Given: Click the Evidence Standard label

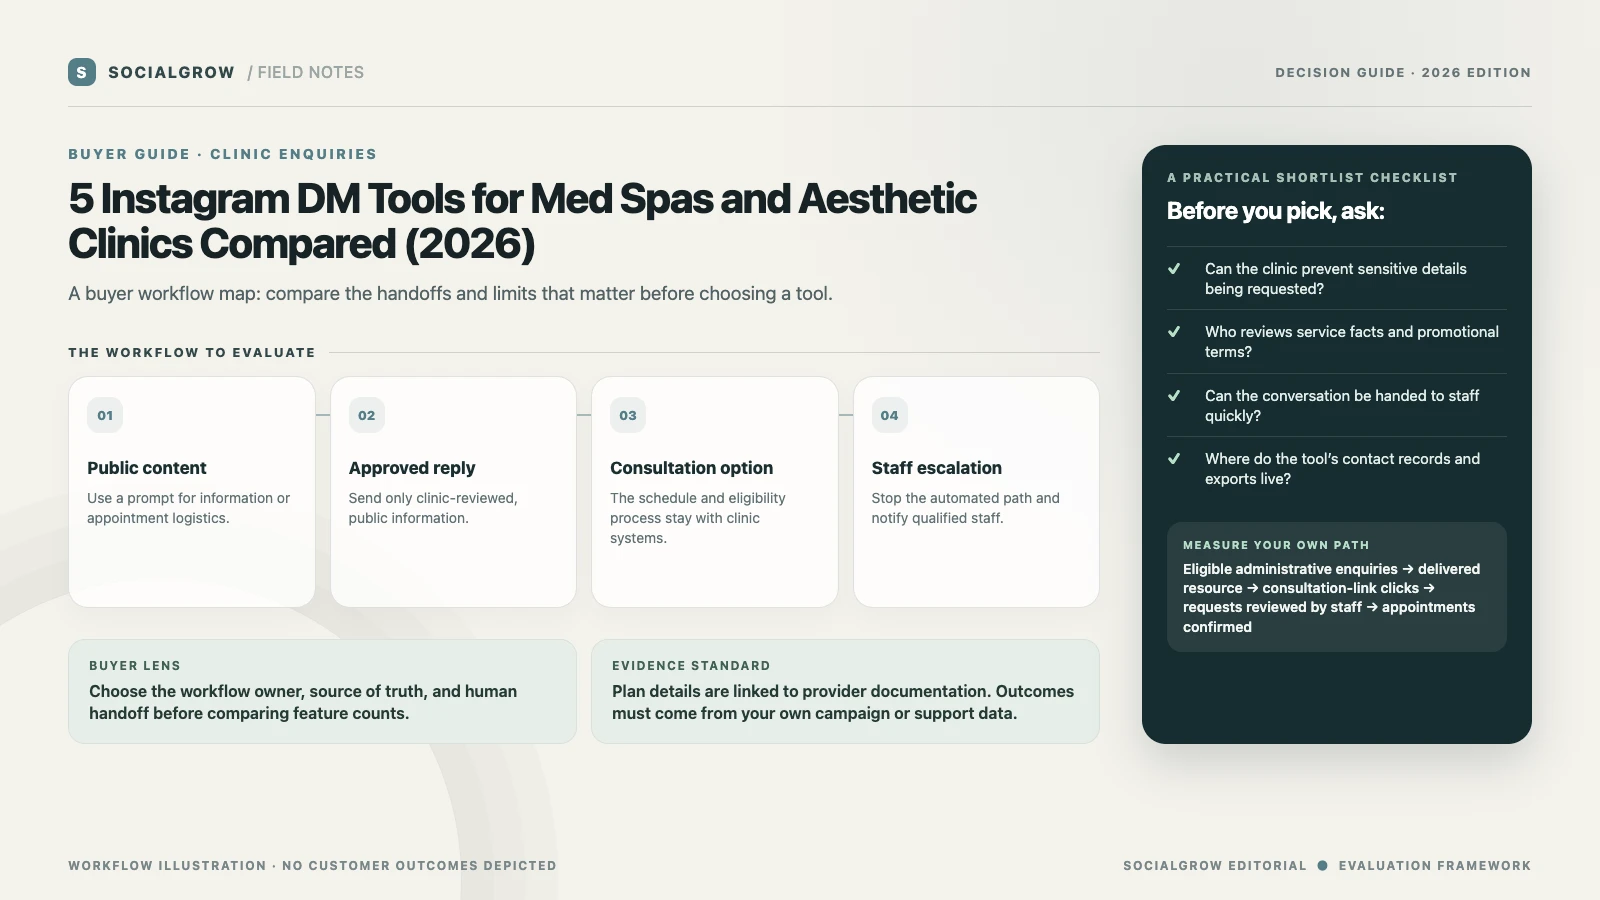Looking at the screenshot, I should (691, 665).
